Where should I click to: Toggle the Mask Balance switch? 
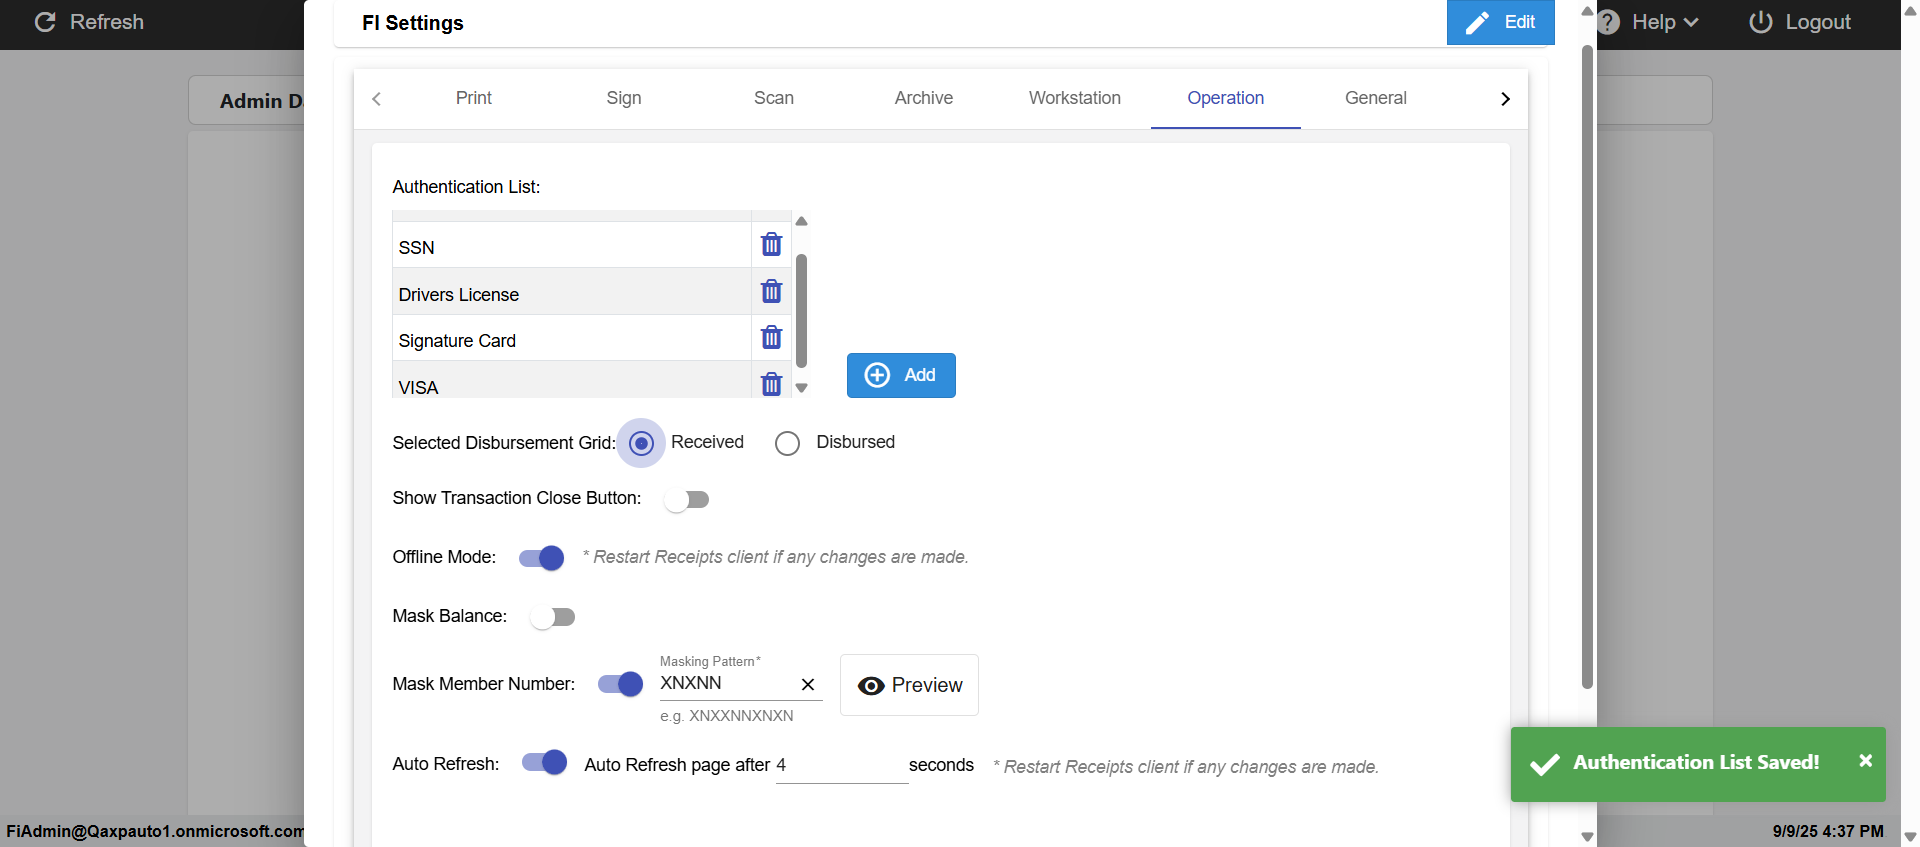point(553,617)
